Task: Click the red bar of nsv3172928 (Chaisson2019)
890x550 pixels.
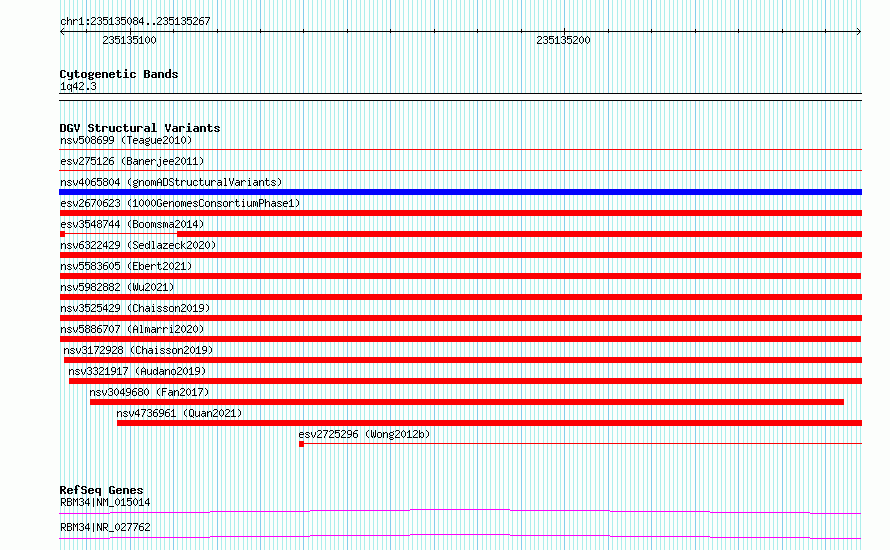Action: 463,360
